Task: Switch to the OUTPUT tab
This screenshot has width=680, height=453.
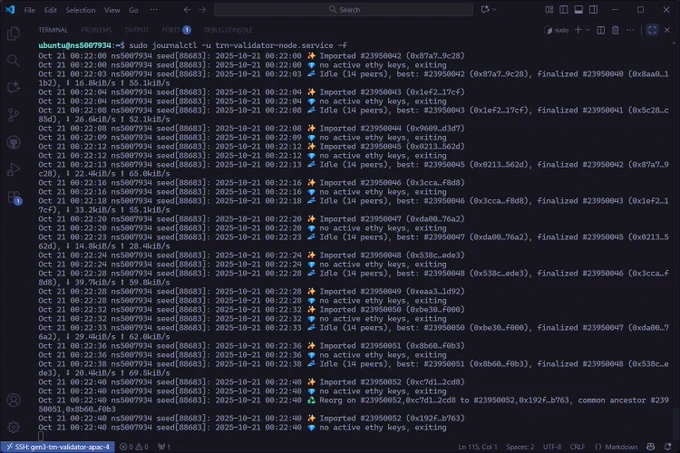Action: point(137,30)
